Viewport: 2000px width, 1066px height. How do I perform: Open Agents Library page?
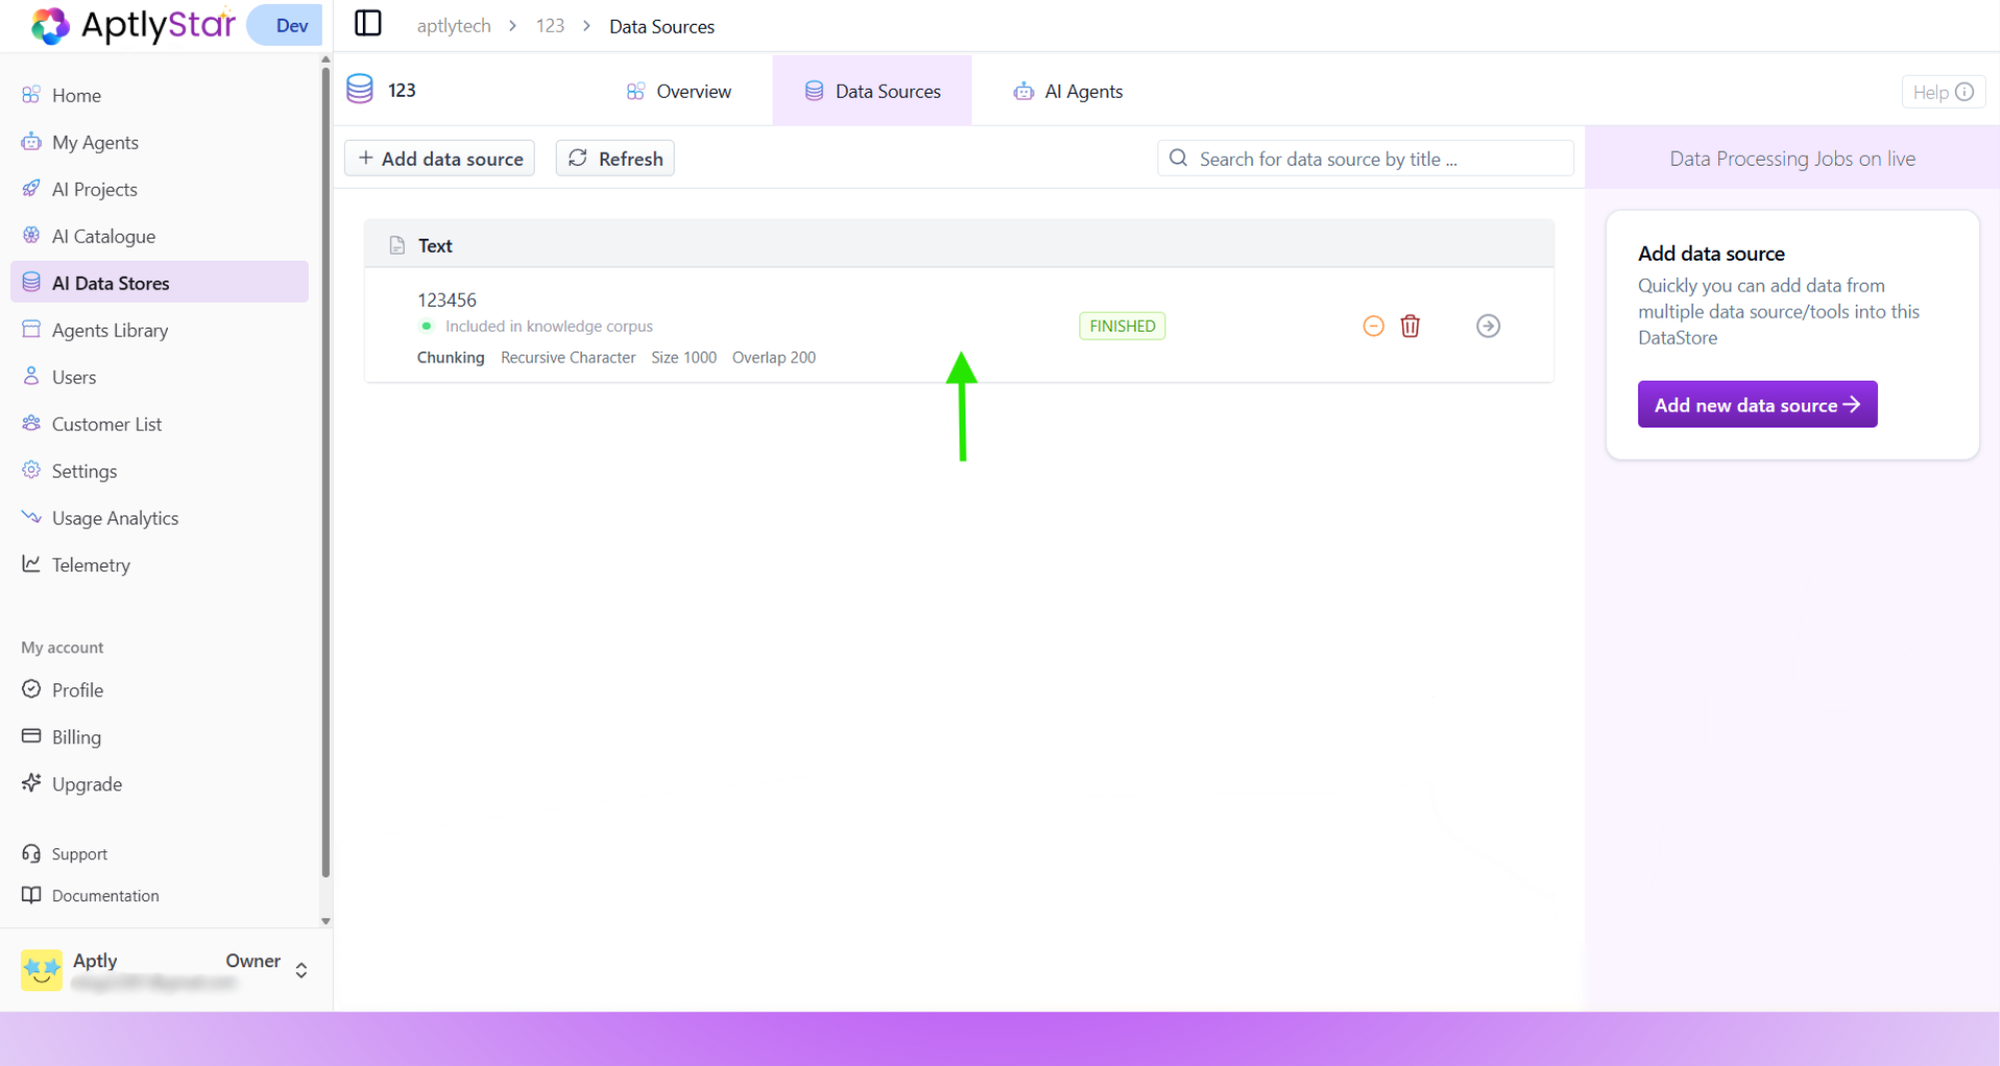[x=160, y=330]
